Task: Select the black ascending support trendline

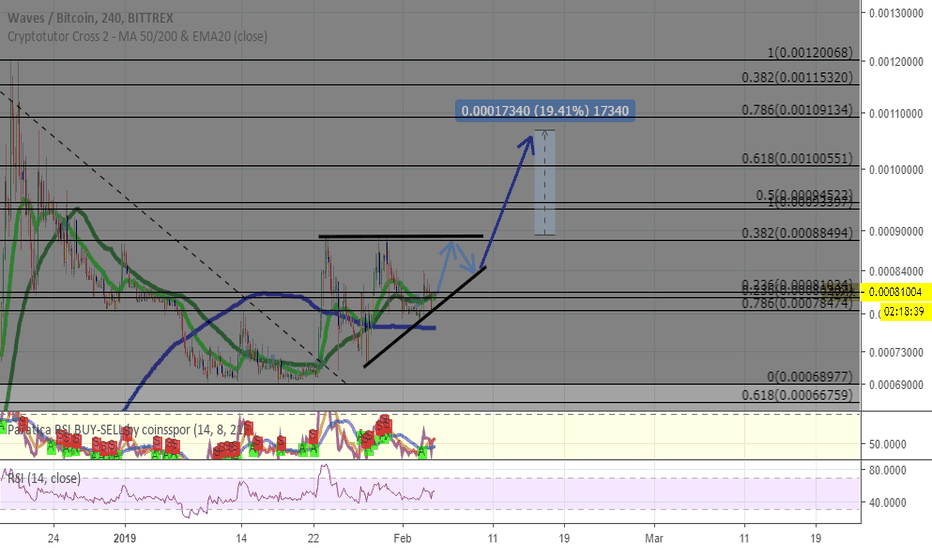Action: [x=425, y=317]
